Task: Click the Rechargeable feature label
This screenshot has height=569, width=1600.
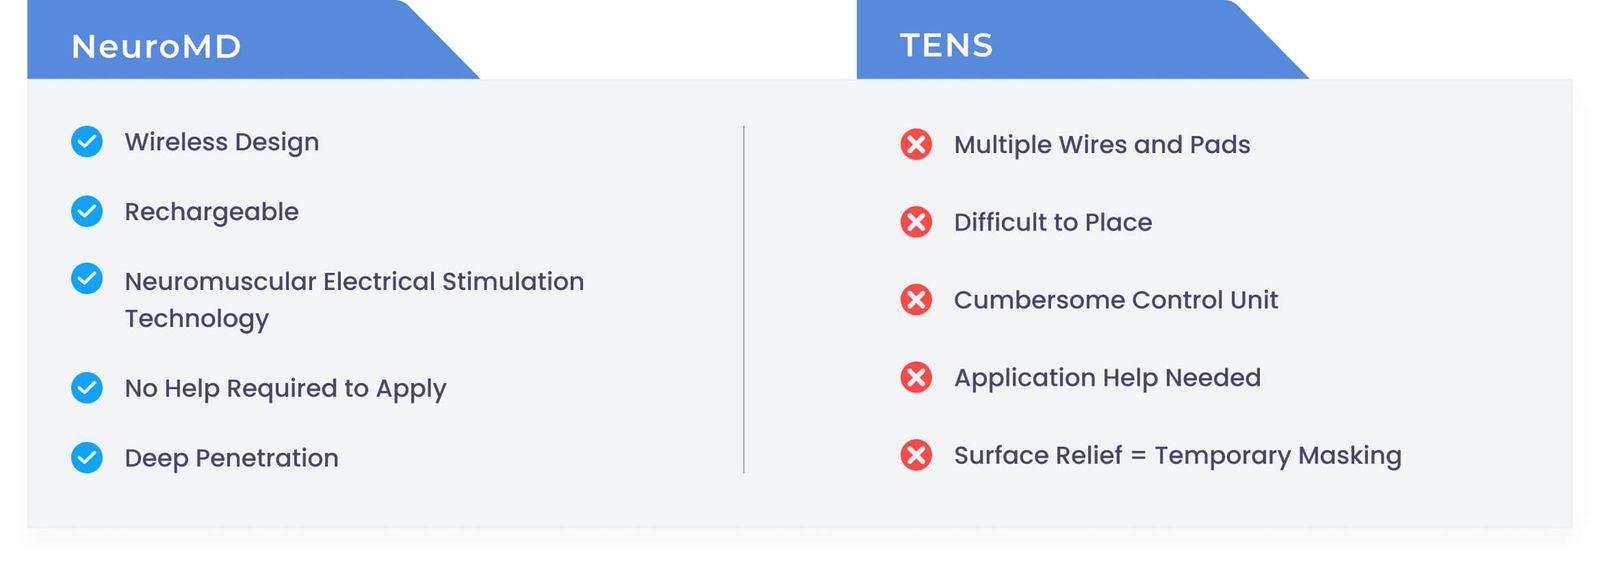Action: coord(212,212)
